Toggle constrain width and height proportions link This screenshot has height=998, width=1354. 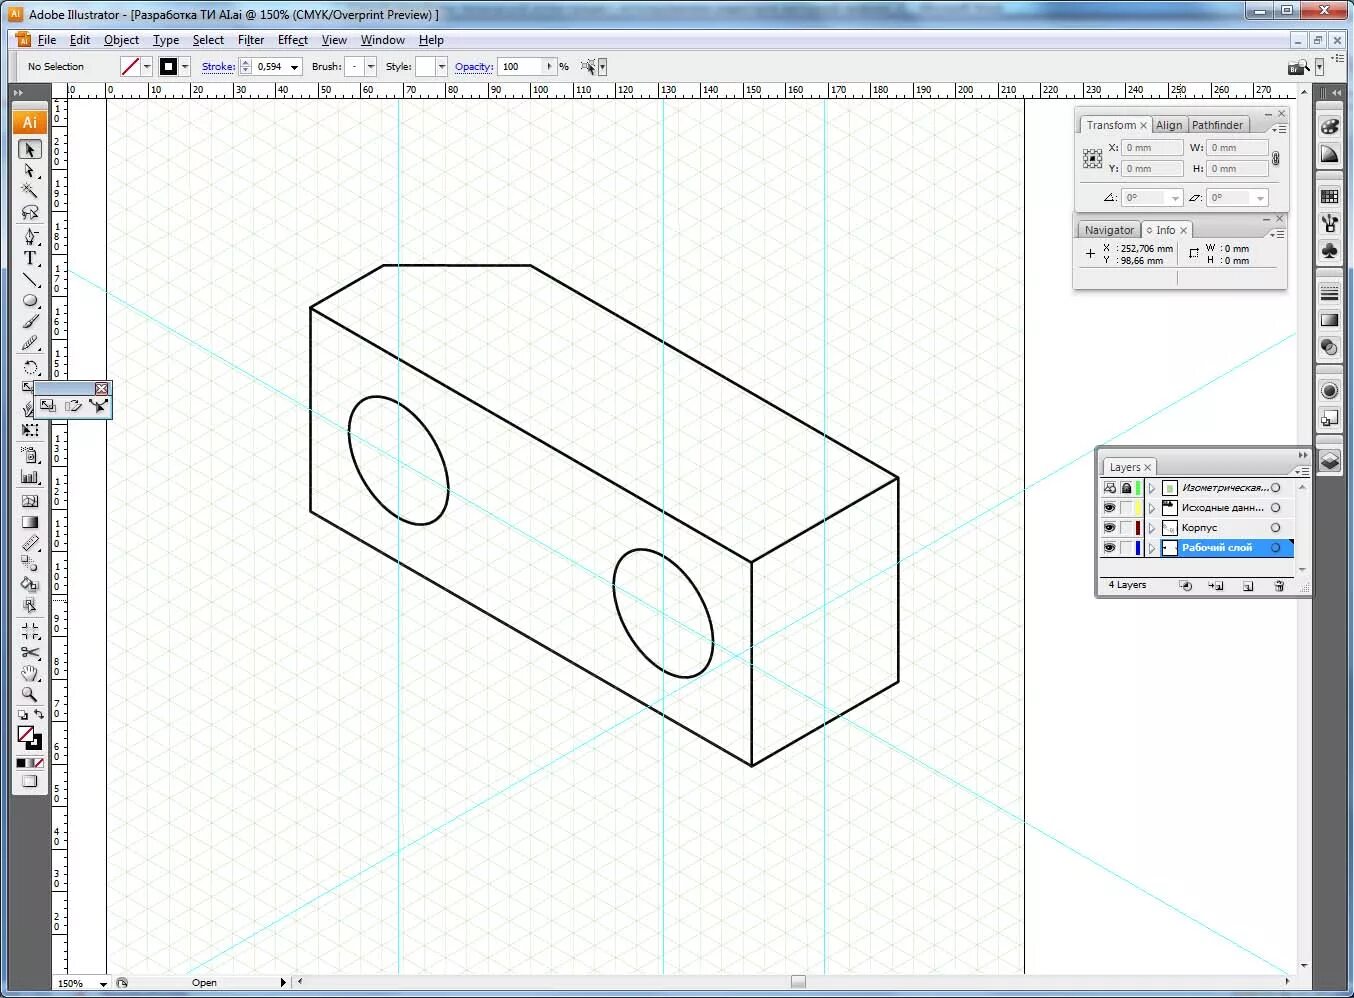point(1276,158)
